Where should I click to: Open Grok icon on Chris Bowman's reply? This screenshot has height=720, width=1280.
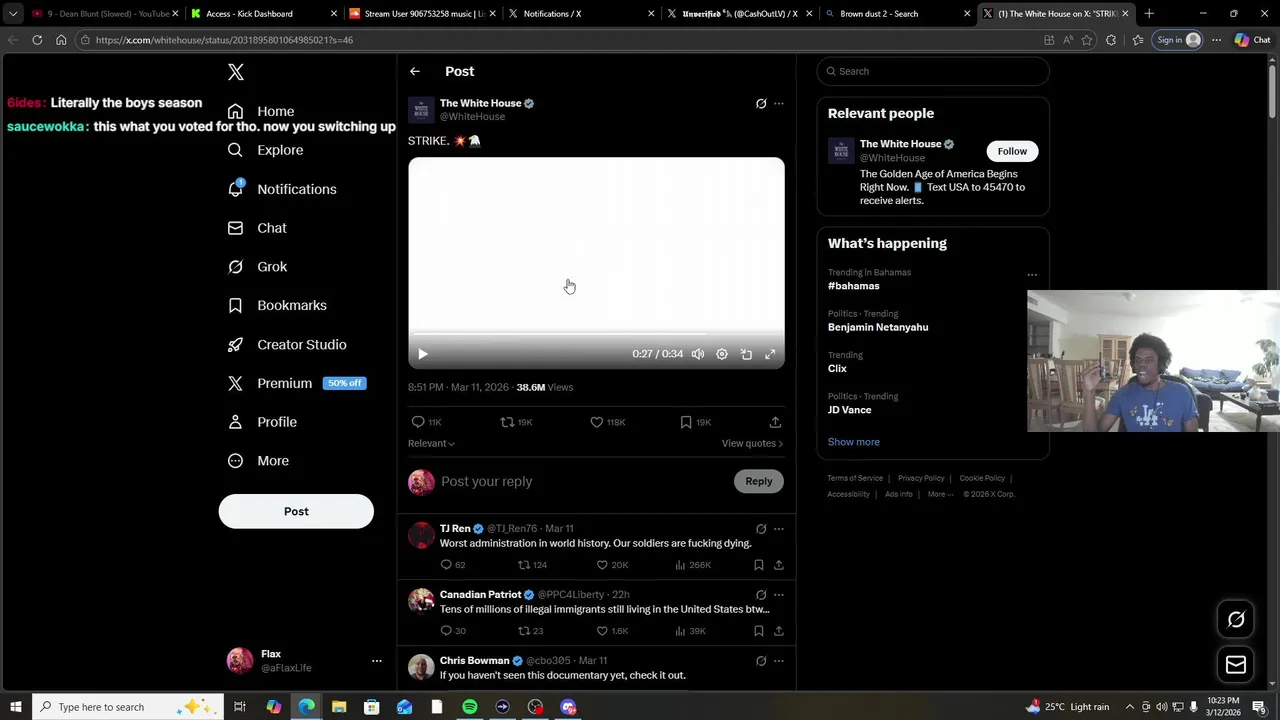coord(761,661)
